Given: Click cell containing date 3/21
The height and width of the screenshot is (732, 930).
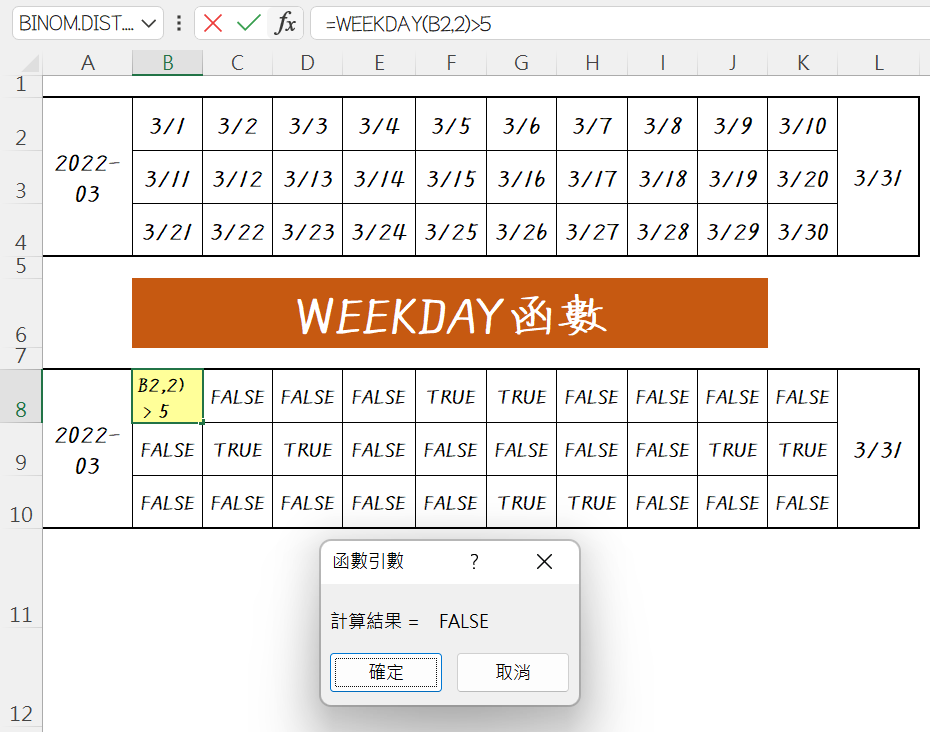Looking at the screenshot, I should [x=167, y=230].
